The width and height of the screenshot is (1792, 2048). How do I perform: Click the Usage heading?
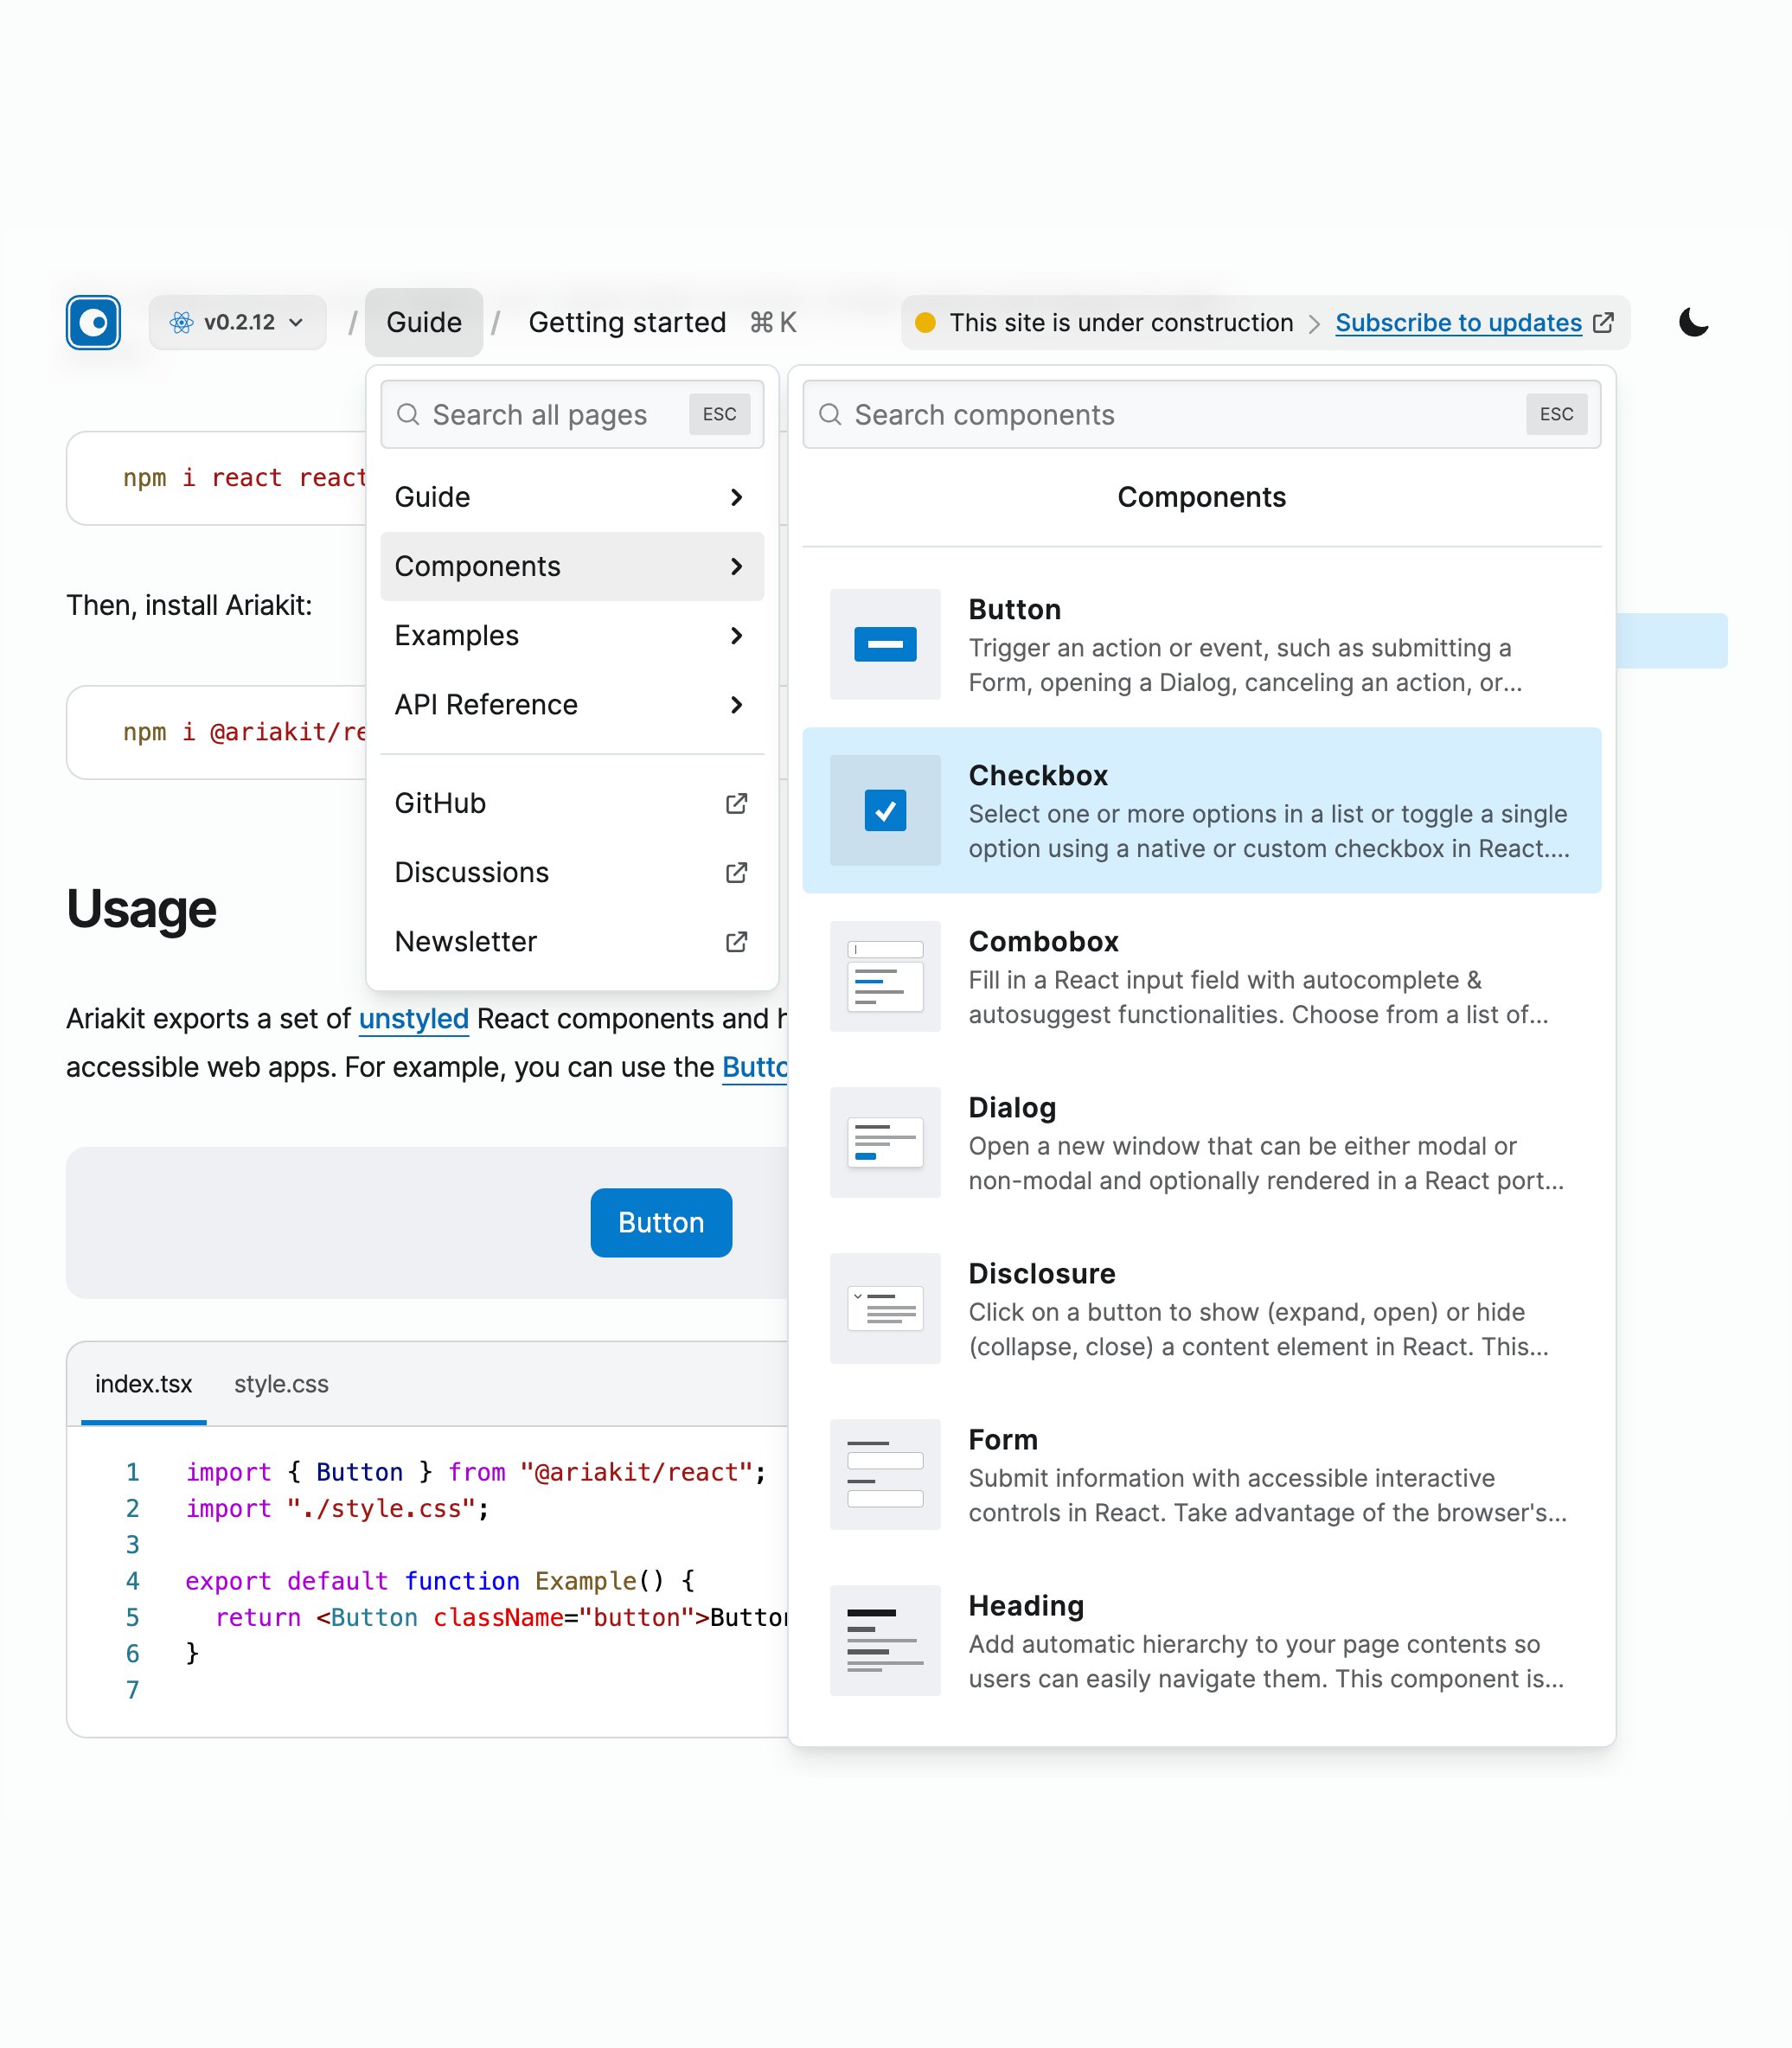coord(141,909)
